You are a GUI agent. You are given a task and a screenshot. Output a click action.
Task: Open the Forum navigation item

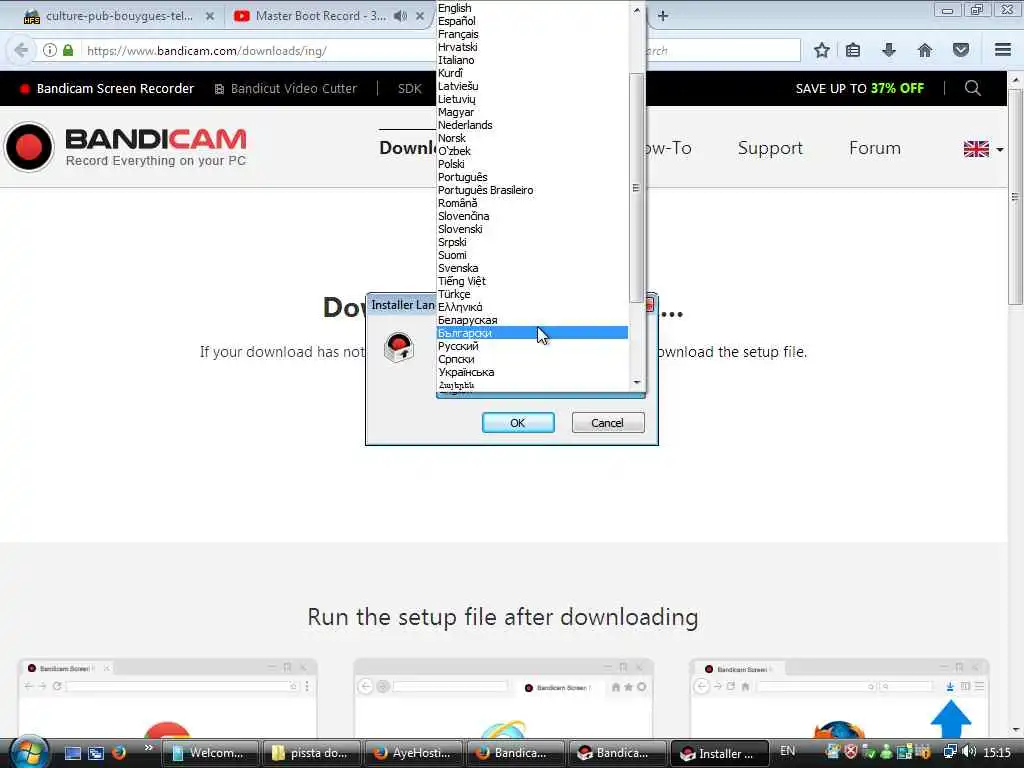[x=874, y=148]
